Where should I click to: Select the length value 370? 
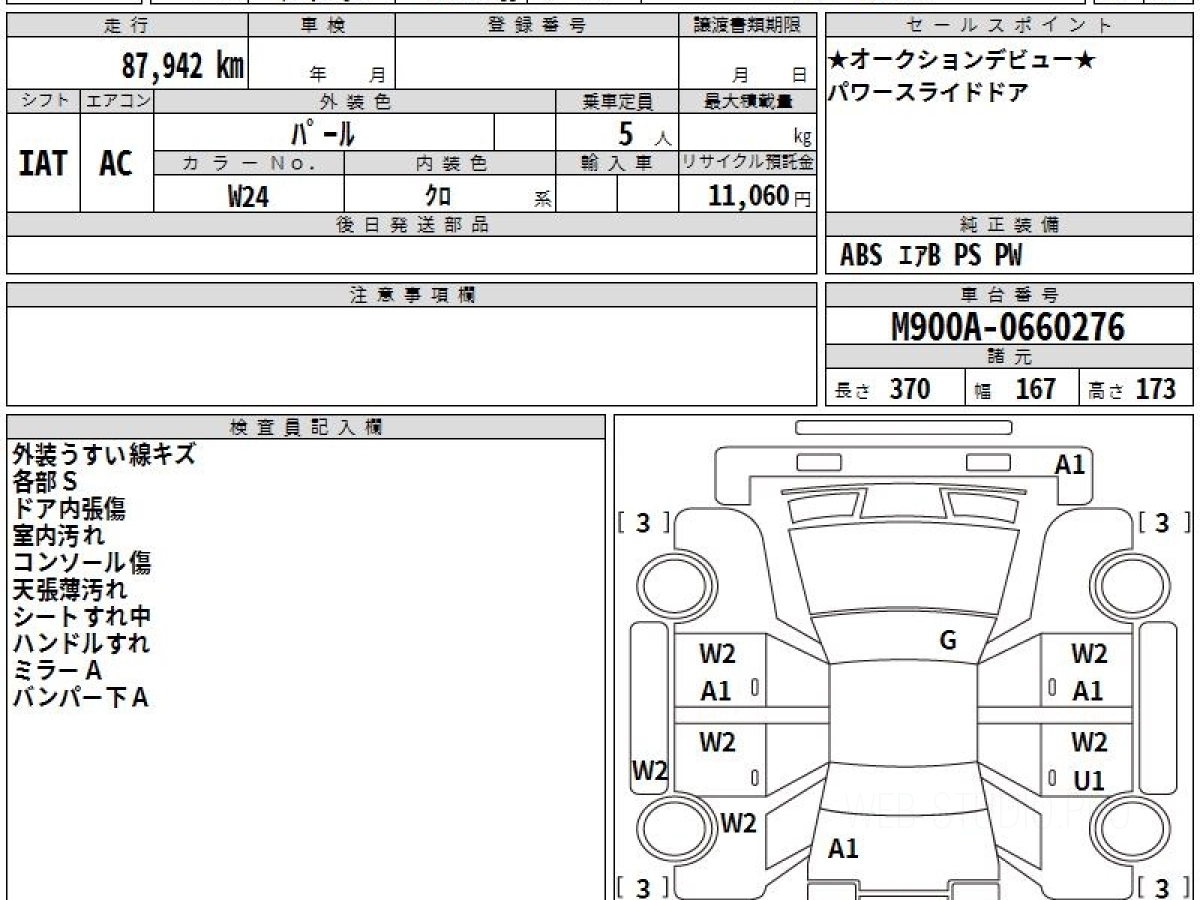[910, 389]
